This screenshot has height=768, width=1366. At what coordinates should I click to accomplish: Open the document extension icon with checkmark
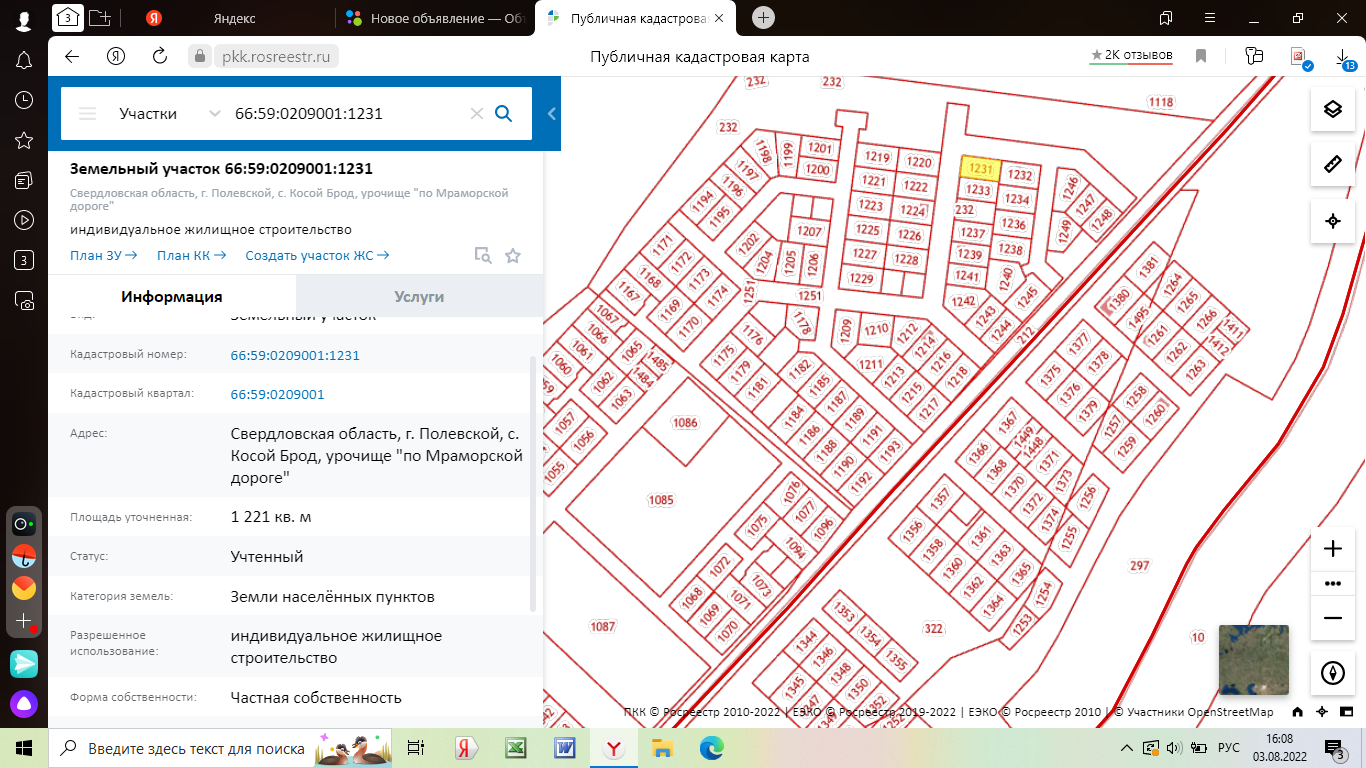(x=1300, y=58)
